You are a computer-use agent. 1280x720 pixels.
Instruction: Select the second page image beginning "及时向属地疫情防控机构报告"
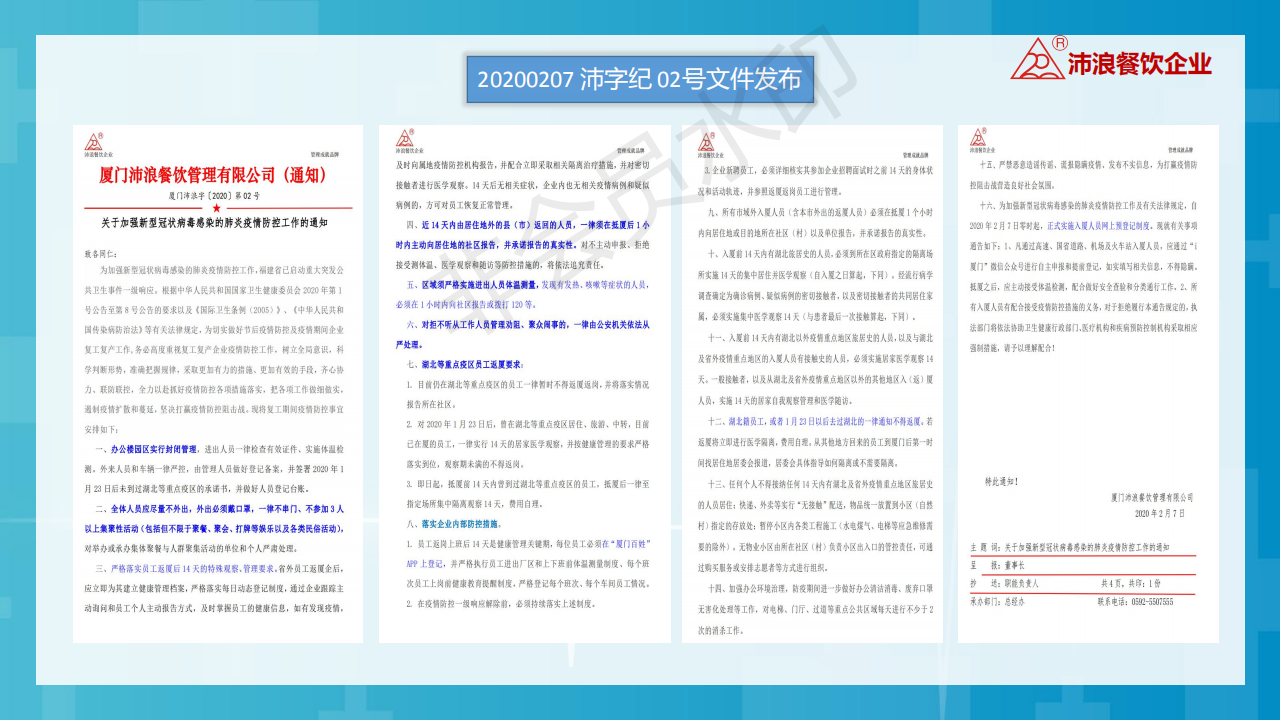click(x=524, y=384)
